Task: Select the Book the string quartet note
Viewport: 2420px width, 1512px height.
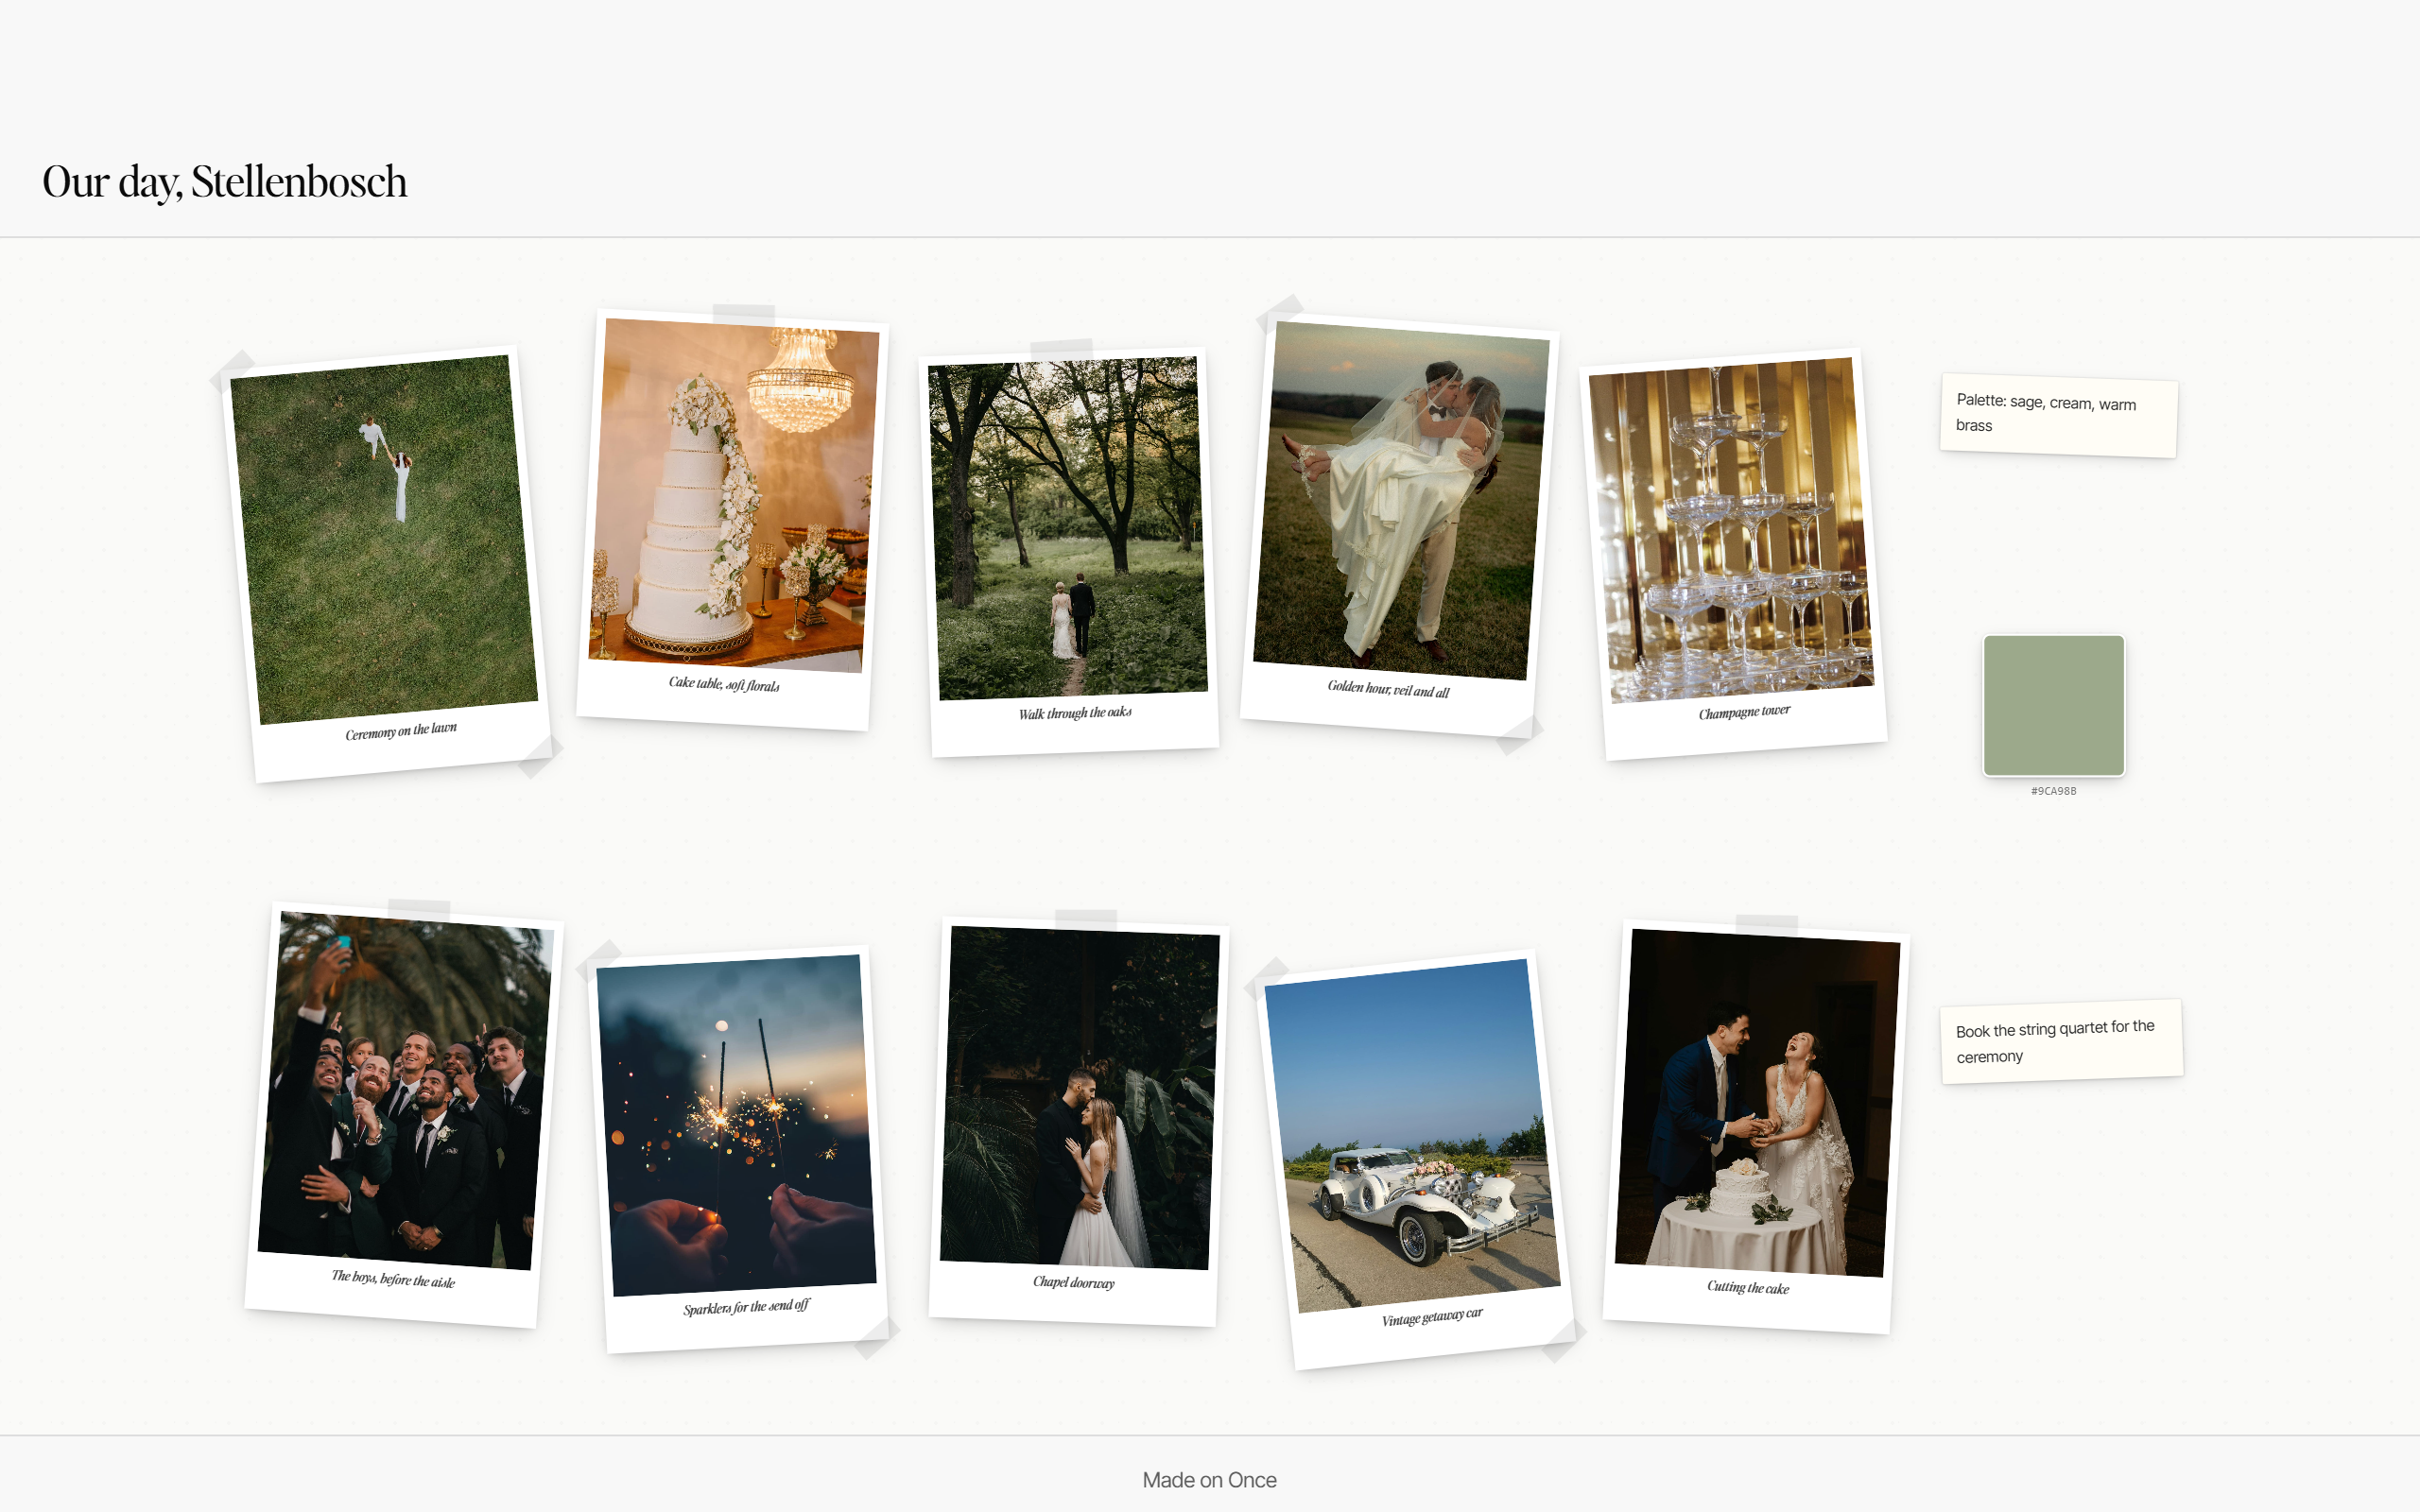Action: [2062, 1041]
